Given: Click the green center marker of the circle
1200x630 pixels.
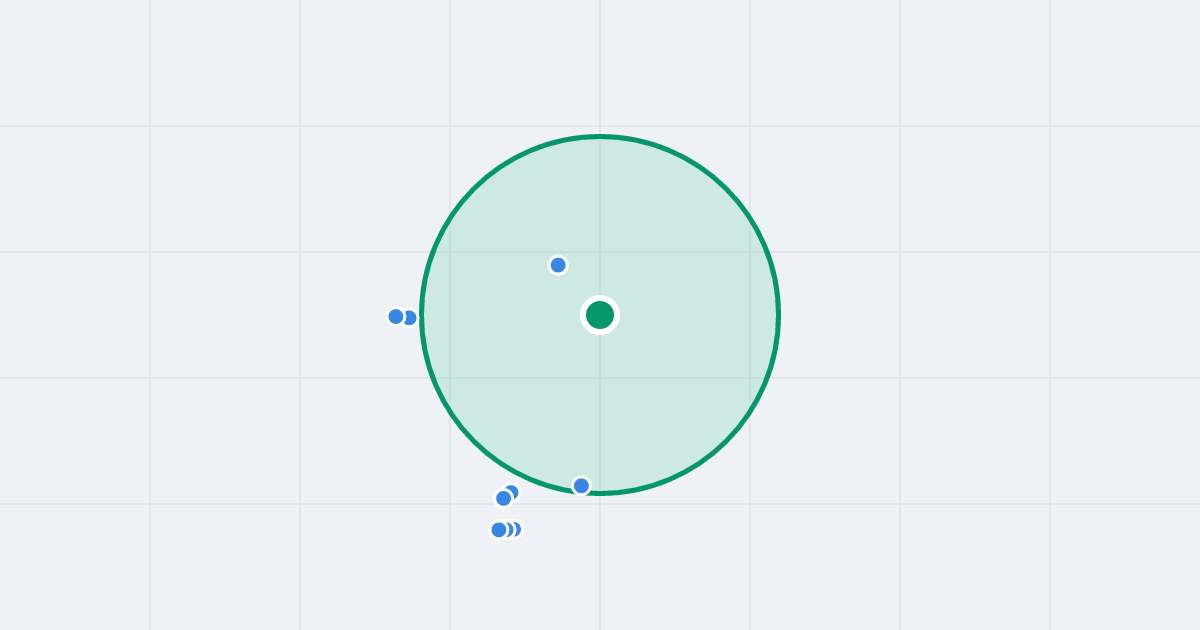Looking at the screenshot, I should (x=600, y=315).
